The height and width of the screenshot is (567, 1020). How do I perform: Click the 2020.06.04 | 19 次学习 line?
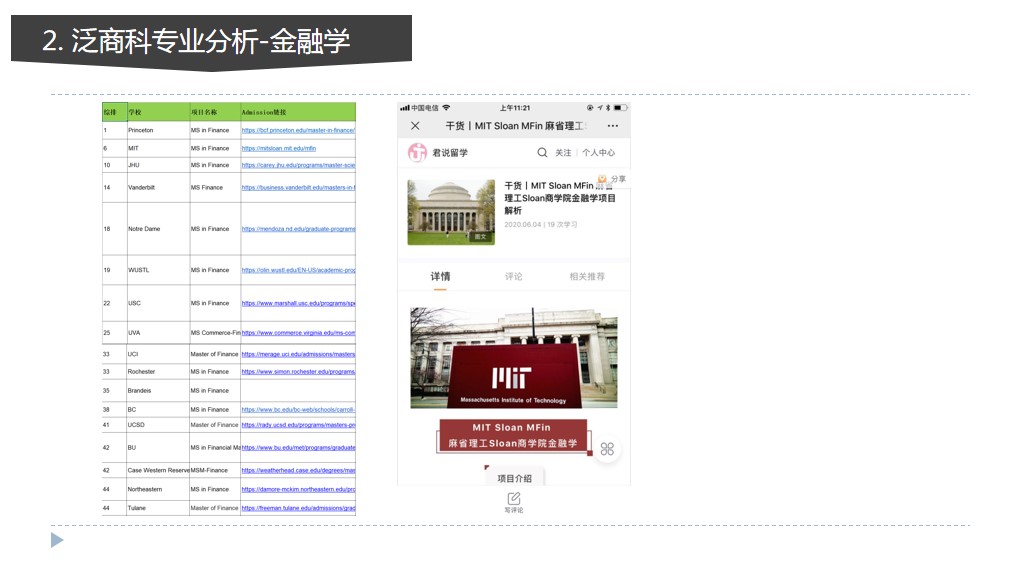click(541, 224)
